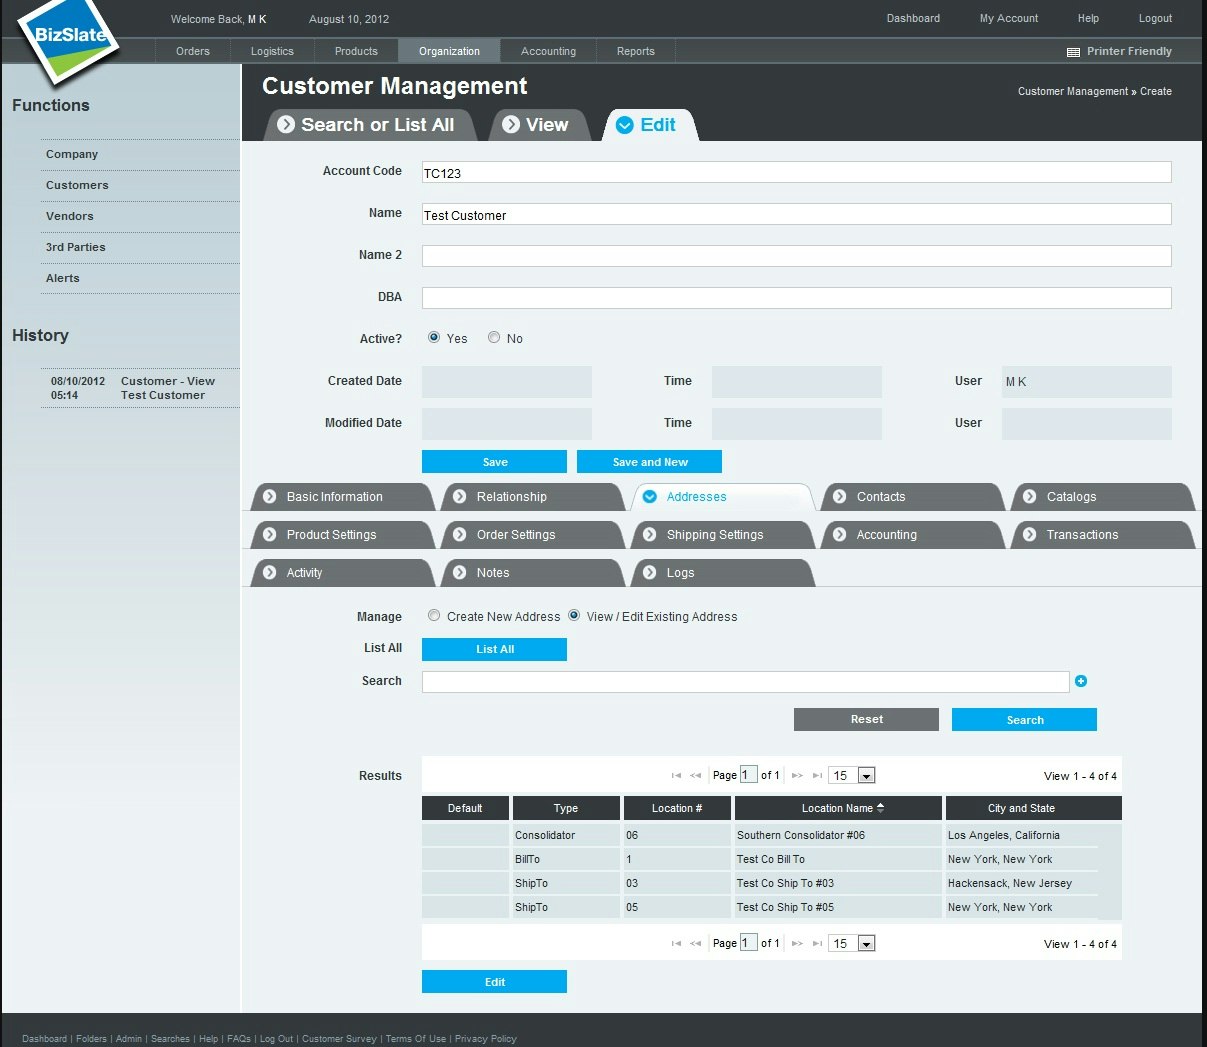Switch to the Contacts tab

tap(882, 496)
